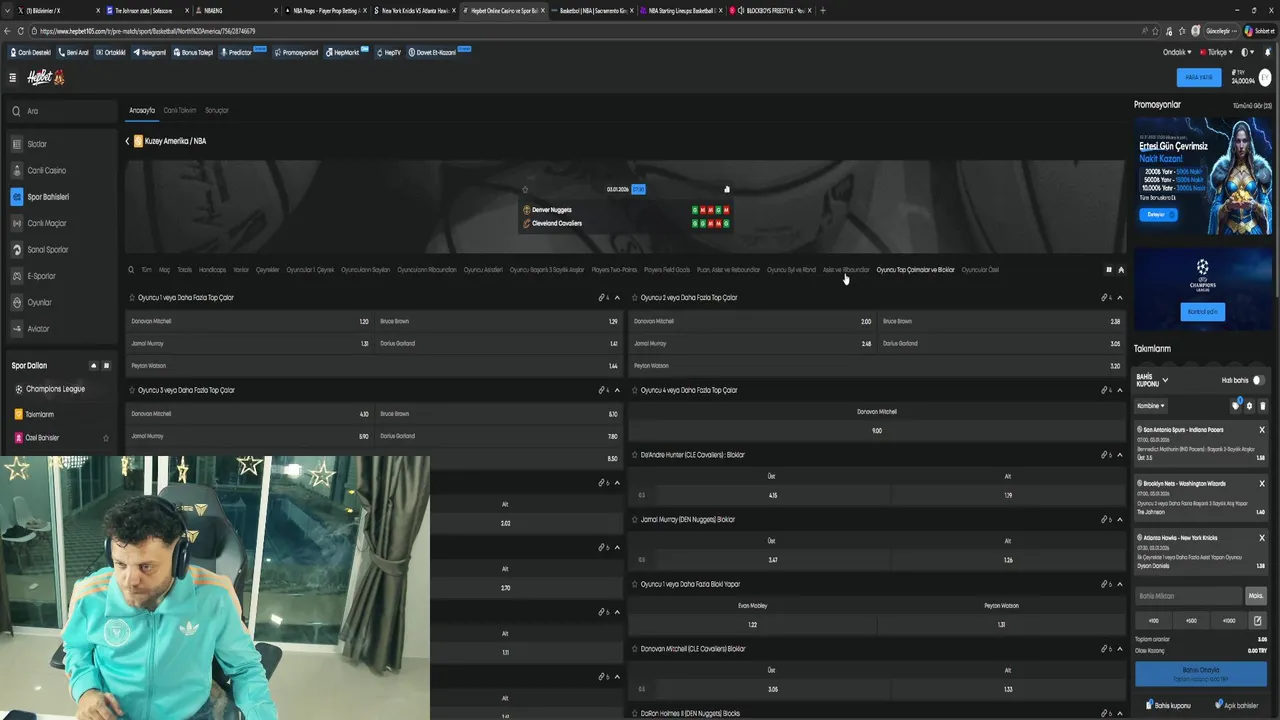Toggle the Hızlı bahis switch
1280x720 pixels.
tap(1258, 380)
